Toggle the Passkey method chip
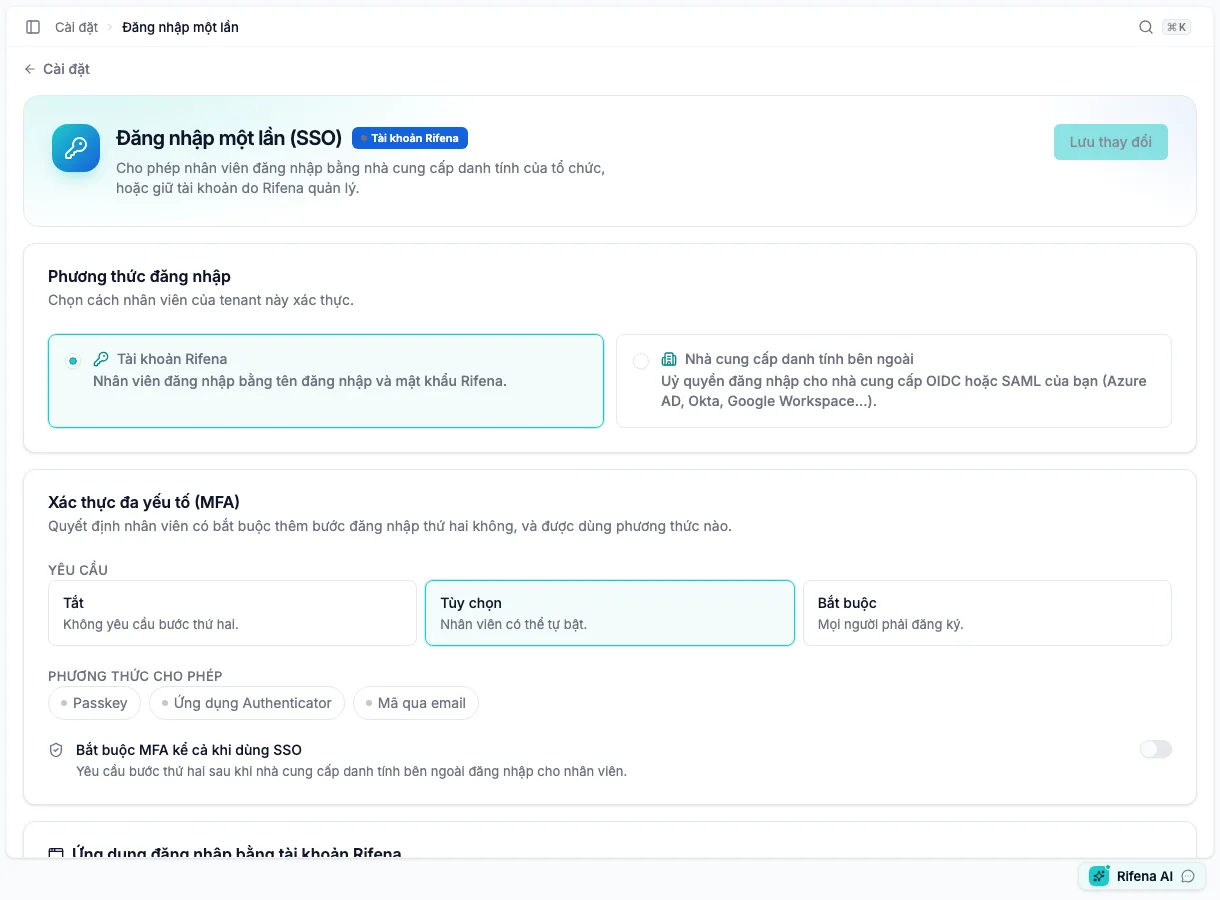This screenshot has height=900, width=1220. pyautogui.click(x=94, y=703)
